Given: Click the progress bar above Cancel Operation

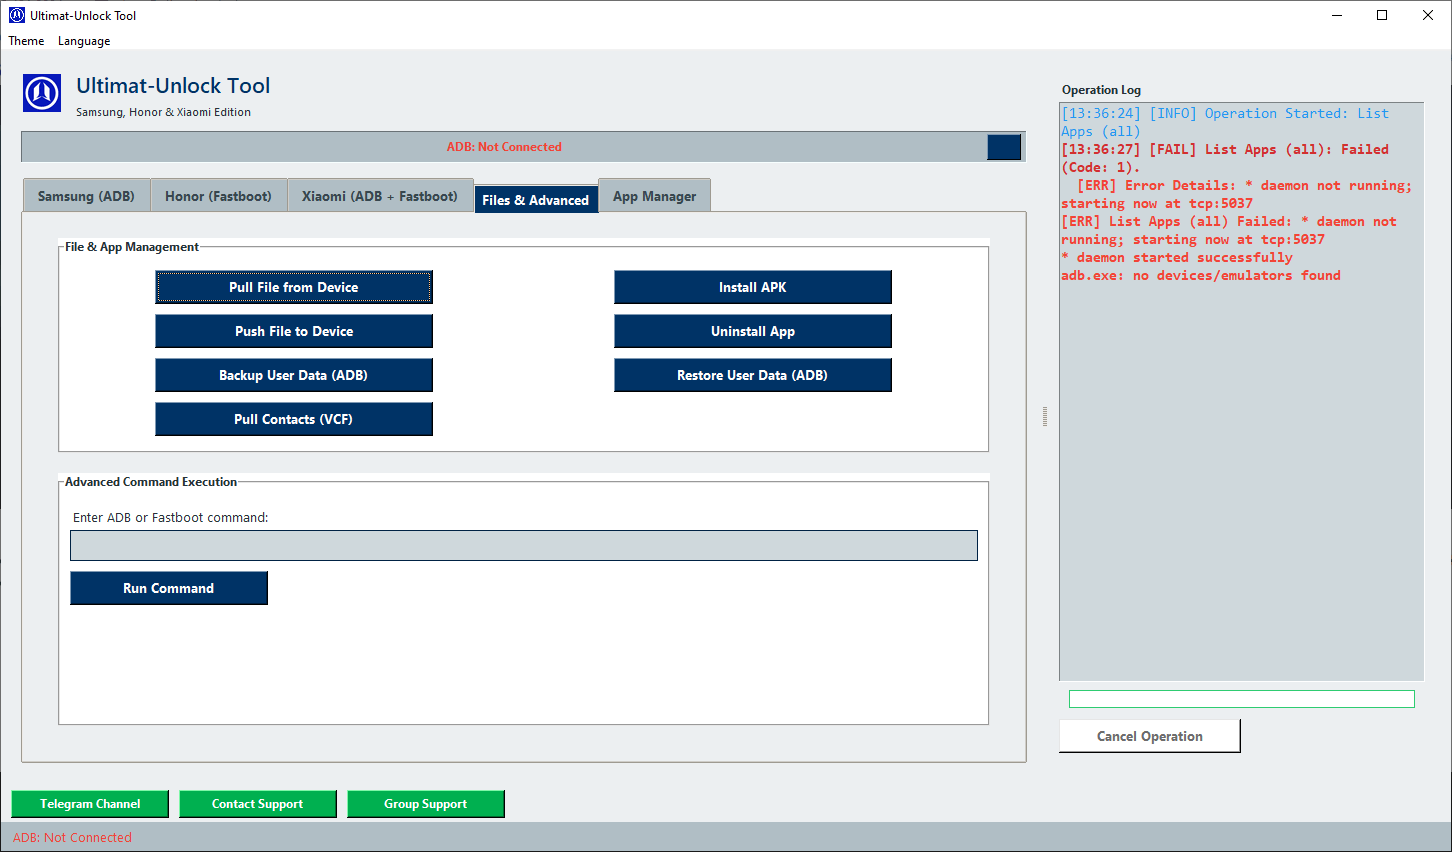Looking at the screenshot, I should [1240, 698].
